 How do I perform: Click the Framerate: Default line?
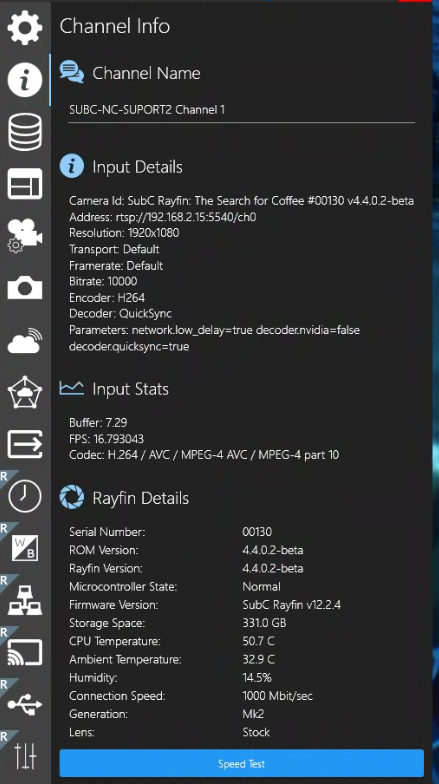pyautogui.click(x=116, y=266)
